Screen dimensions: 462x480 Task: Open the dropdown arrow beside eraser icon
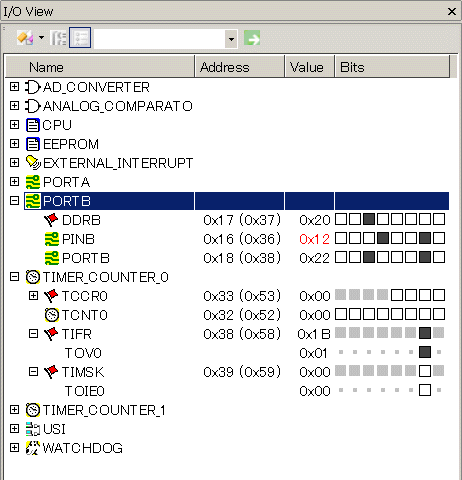[x=41, y=38]
